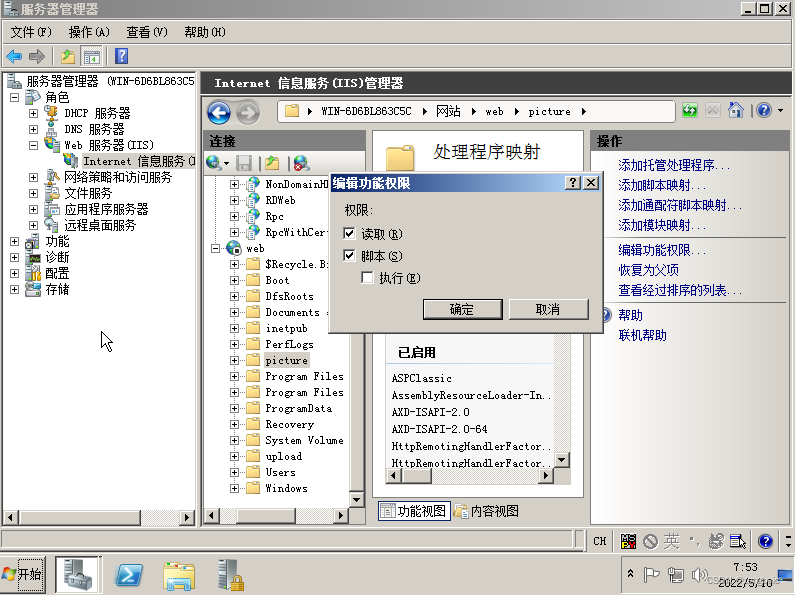Screen dimensions: 795x595
Task: Click 联机帮助 link
Action: click(642, 336)
